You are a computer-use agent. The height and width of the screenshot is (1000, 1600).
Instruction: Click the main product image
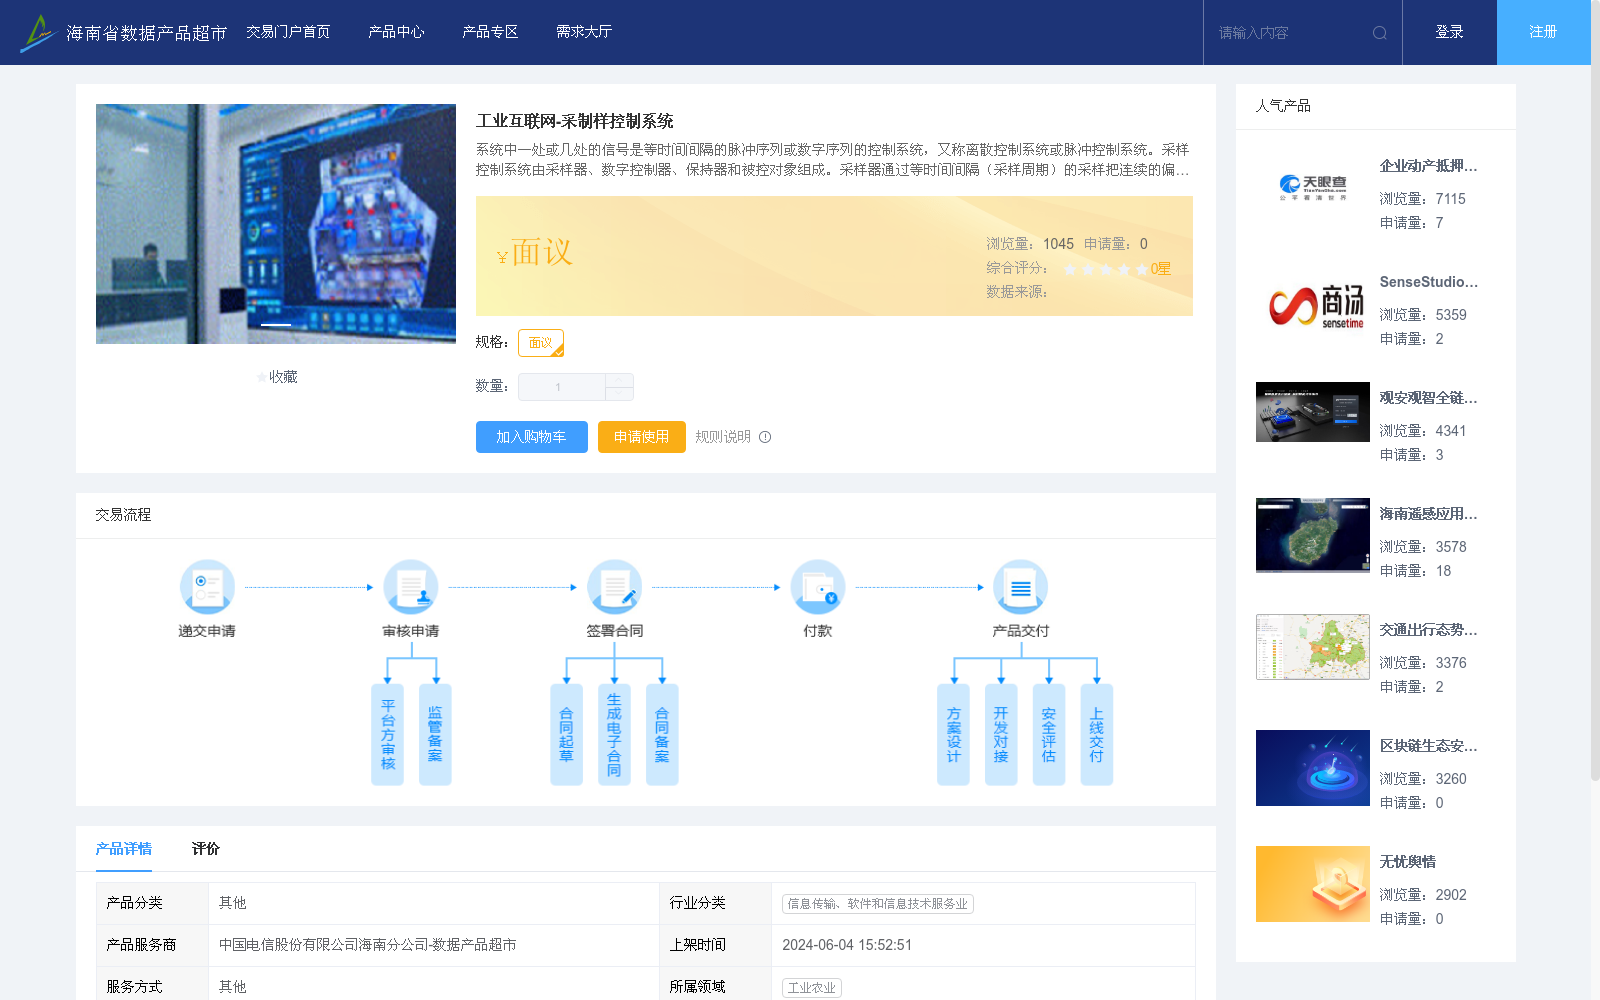point(276,224)
